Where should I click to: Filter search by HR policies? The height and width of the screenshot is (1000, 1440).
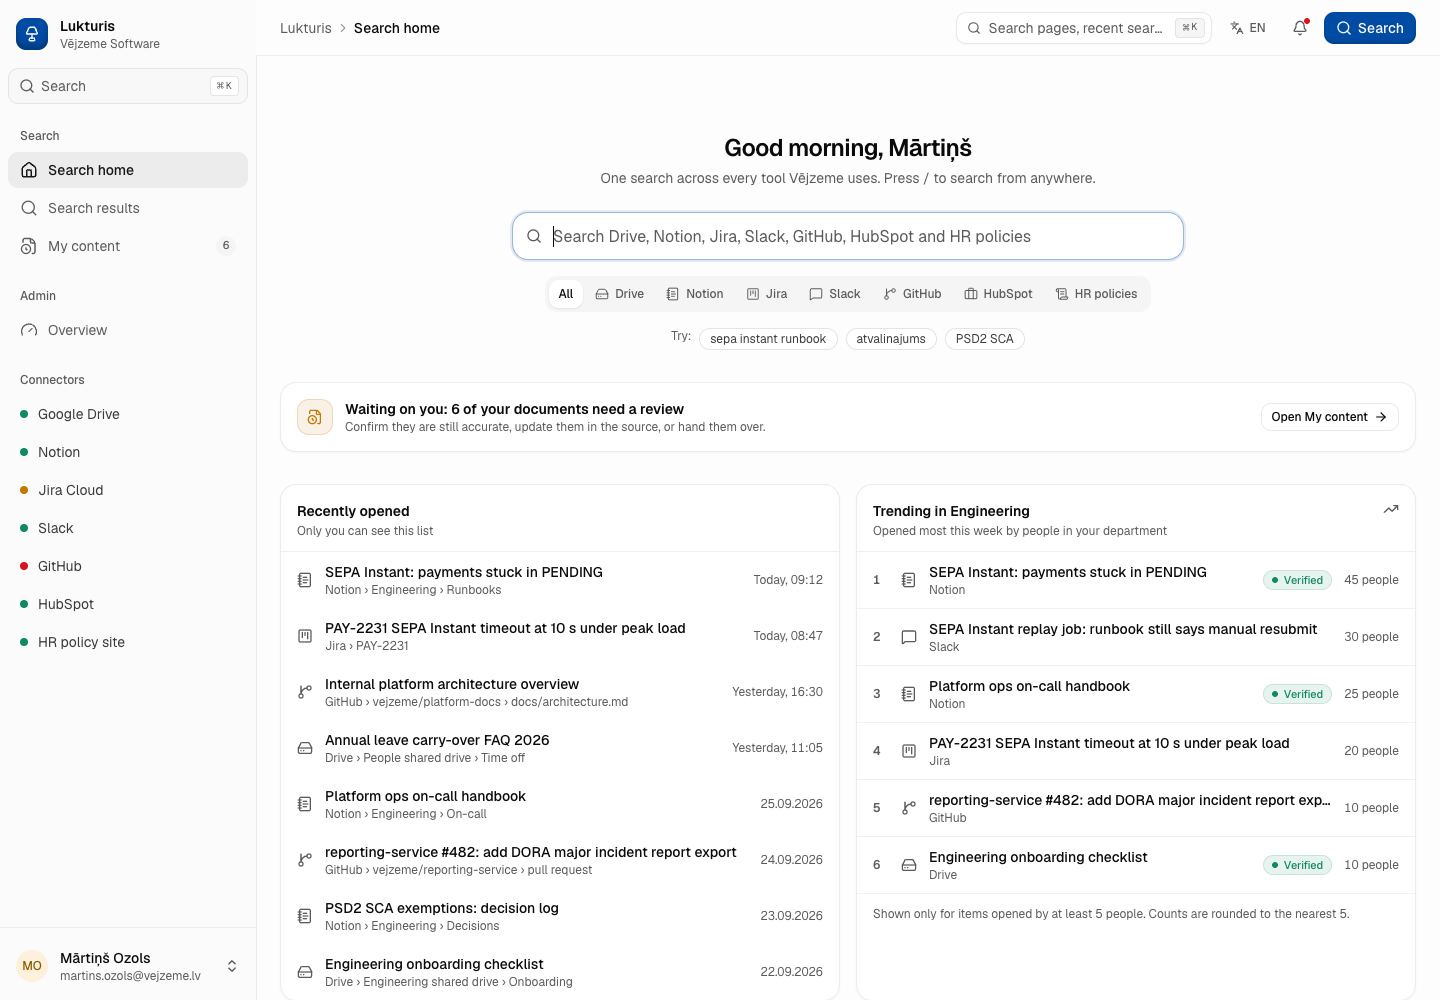coord(1096,294)
